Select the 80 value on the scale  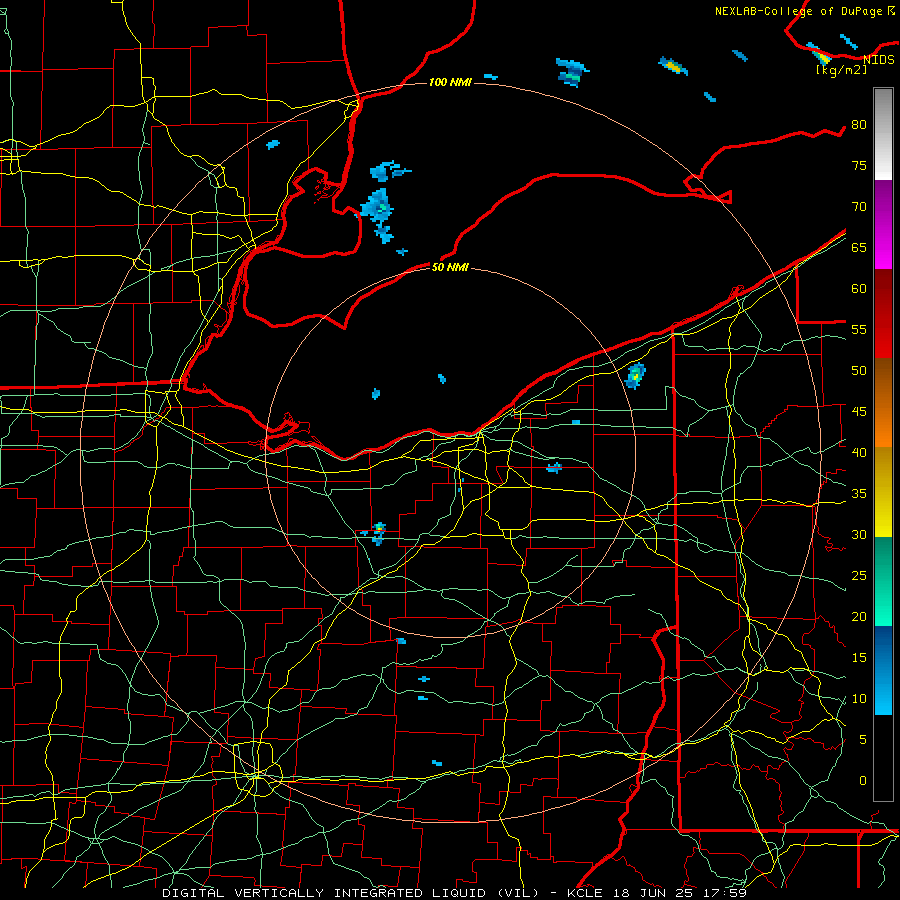tap(859, 125)
